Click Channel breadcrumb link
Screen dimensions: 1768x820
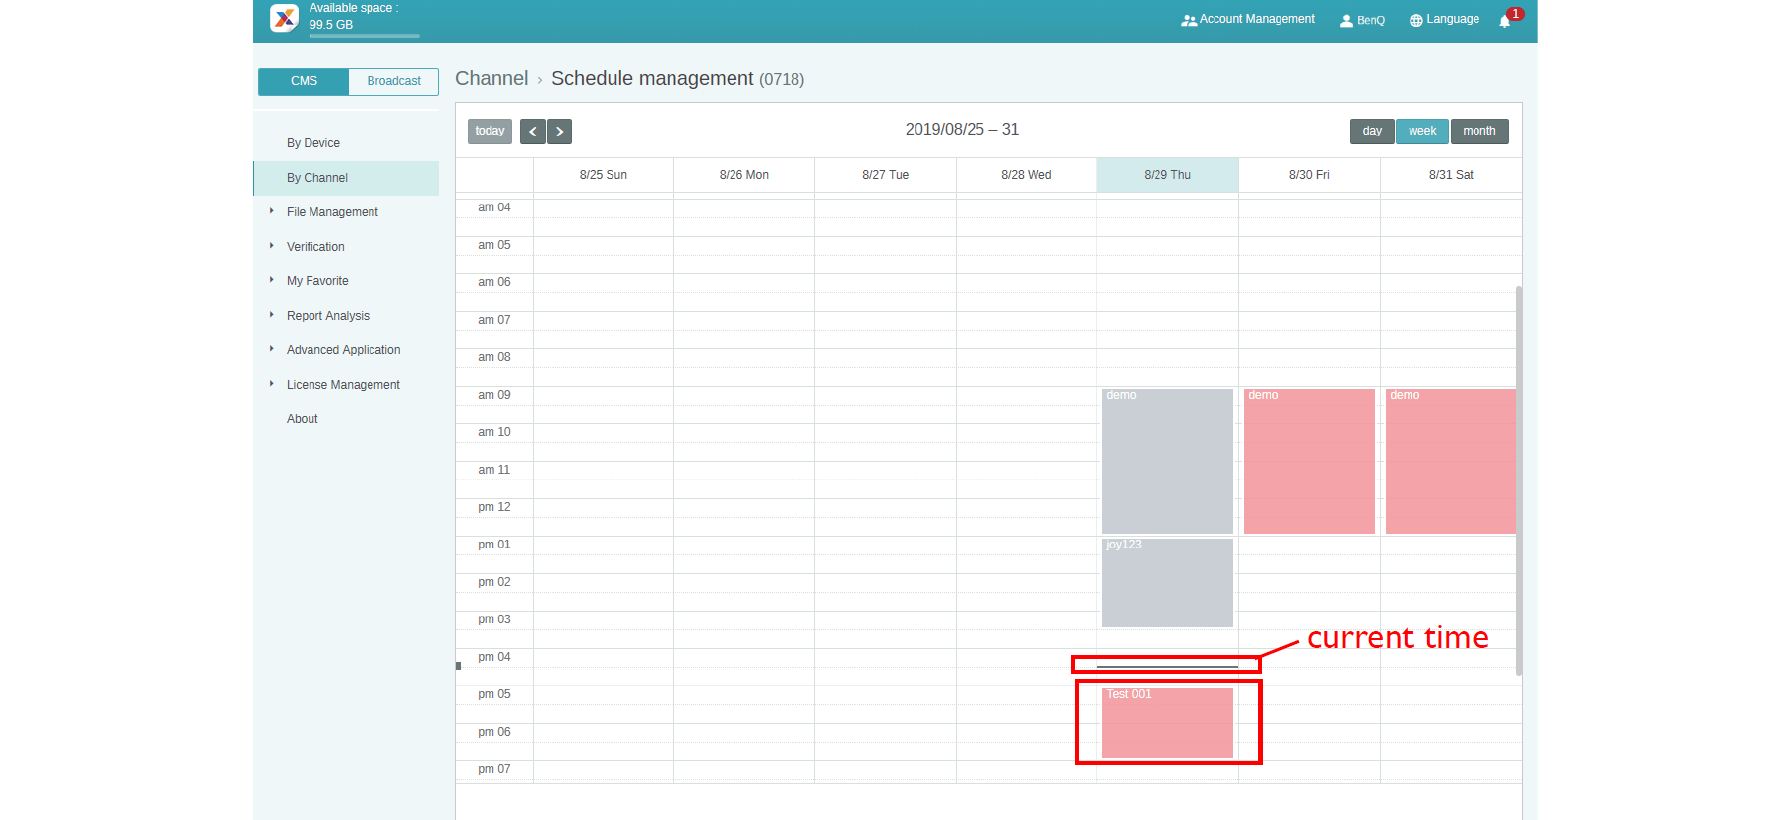point(491,79)
